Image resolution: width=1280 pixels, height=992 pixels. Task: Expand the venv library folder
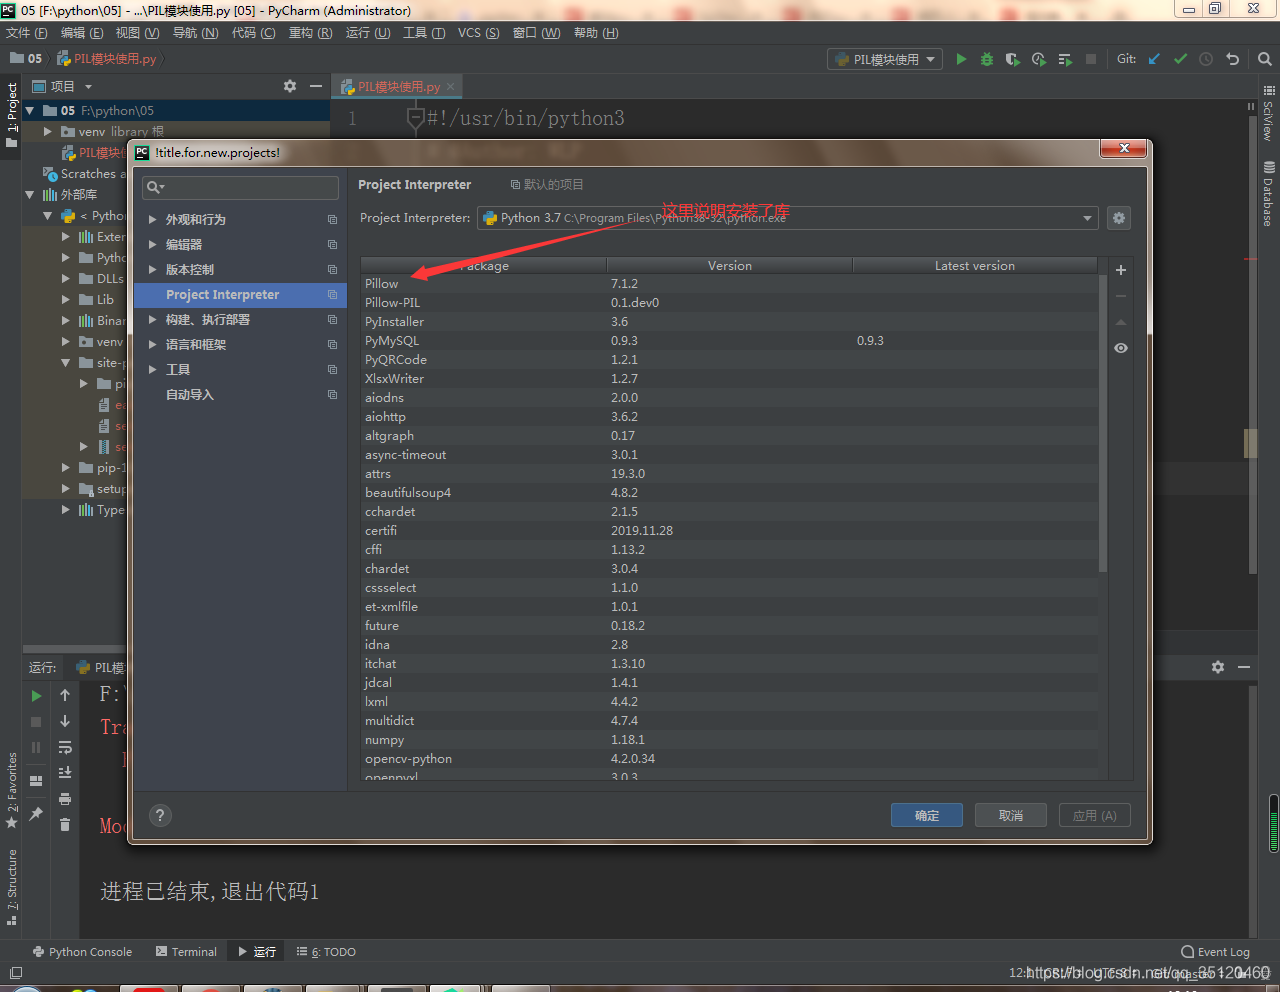pos(47,131)
